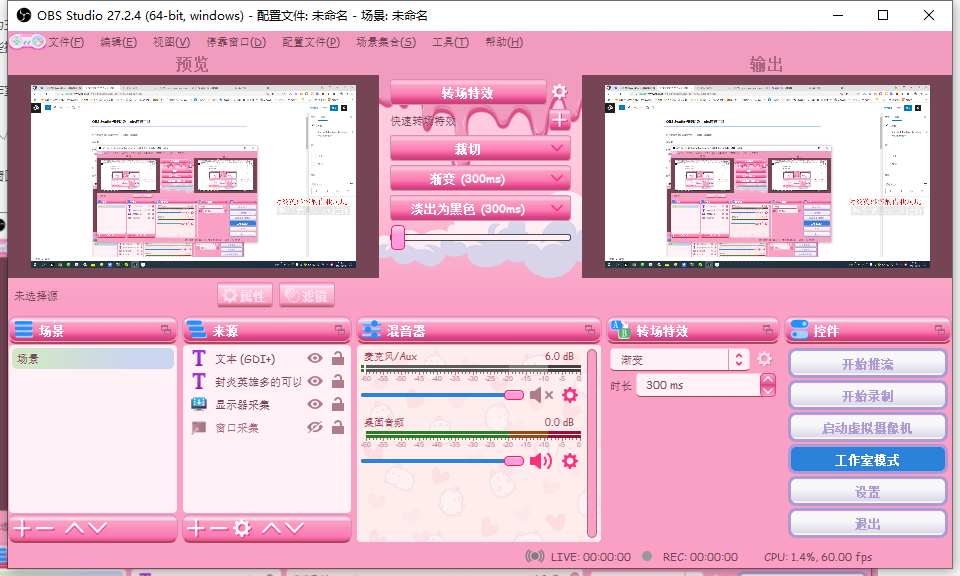Toggle lock on 文本 (GDI+) source
Screen dimensions: 960x576
[337, 358]
